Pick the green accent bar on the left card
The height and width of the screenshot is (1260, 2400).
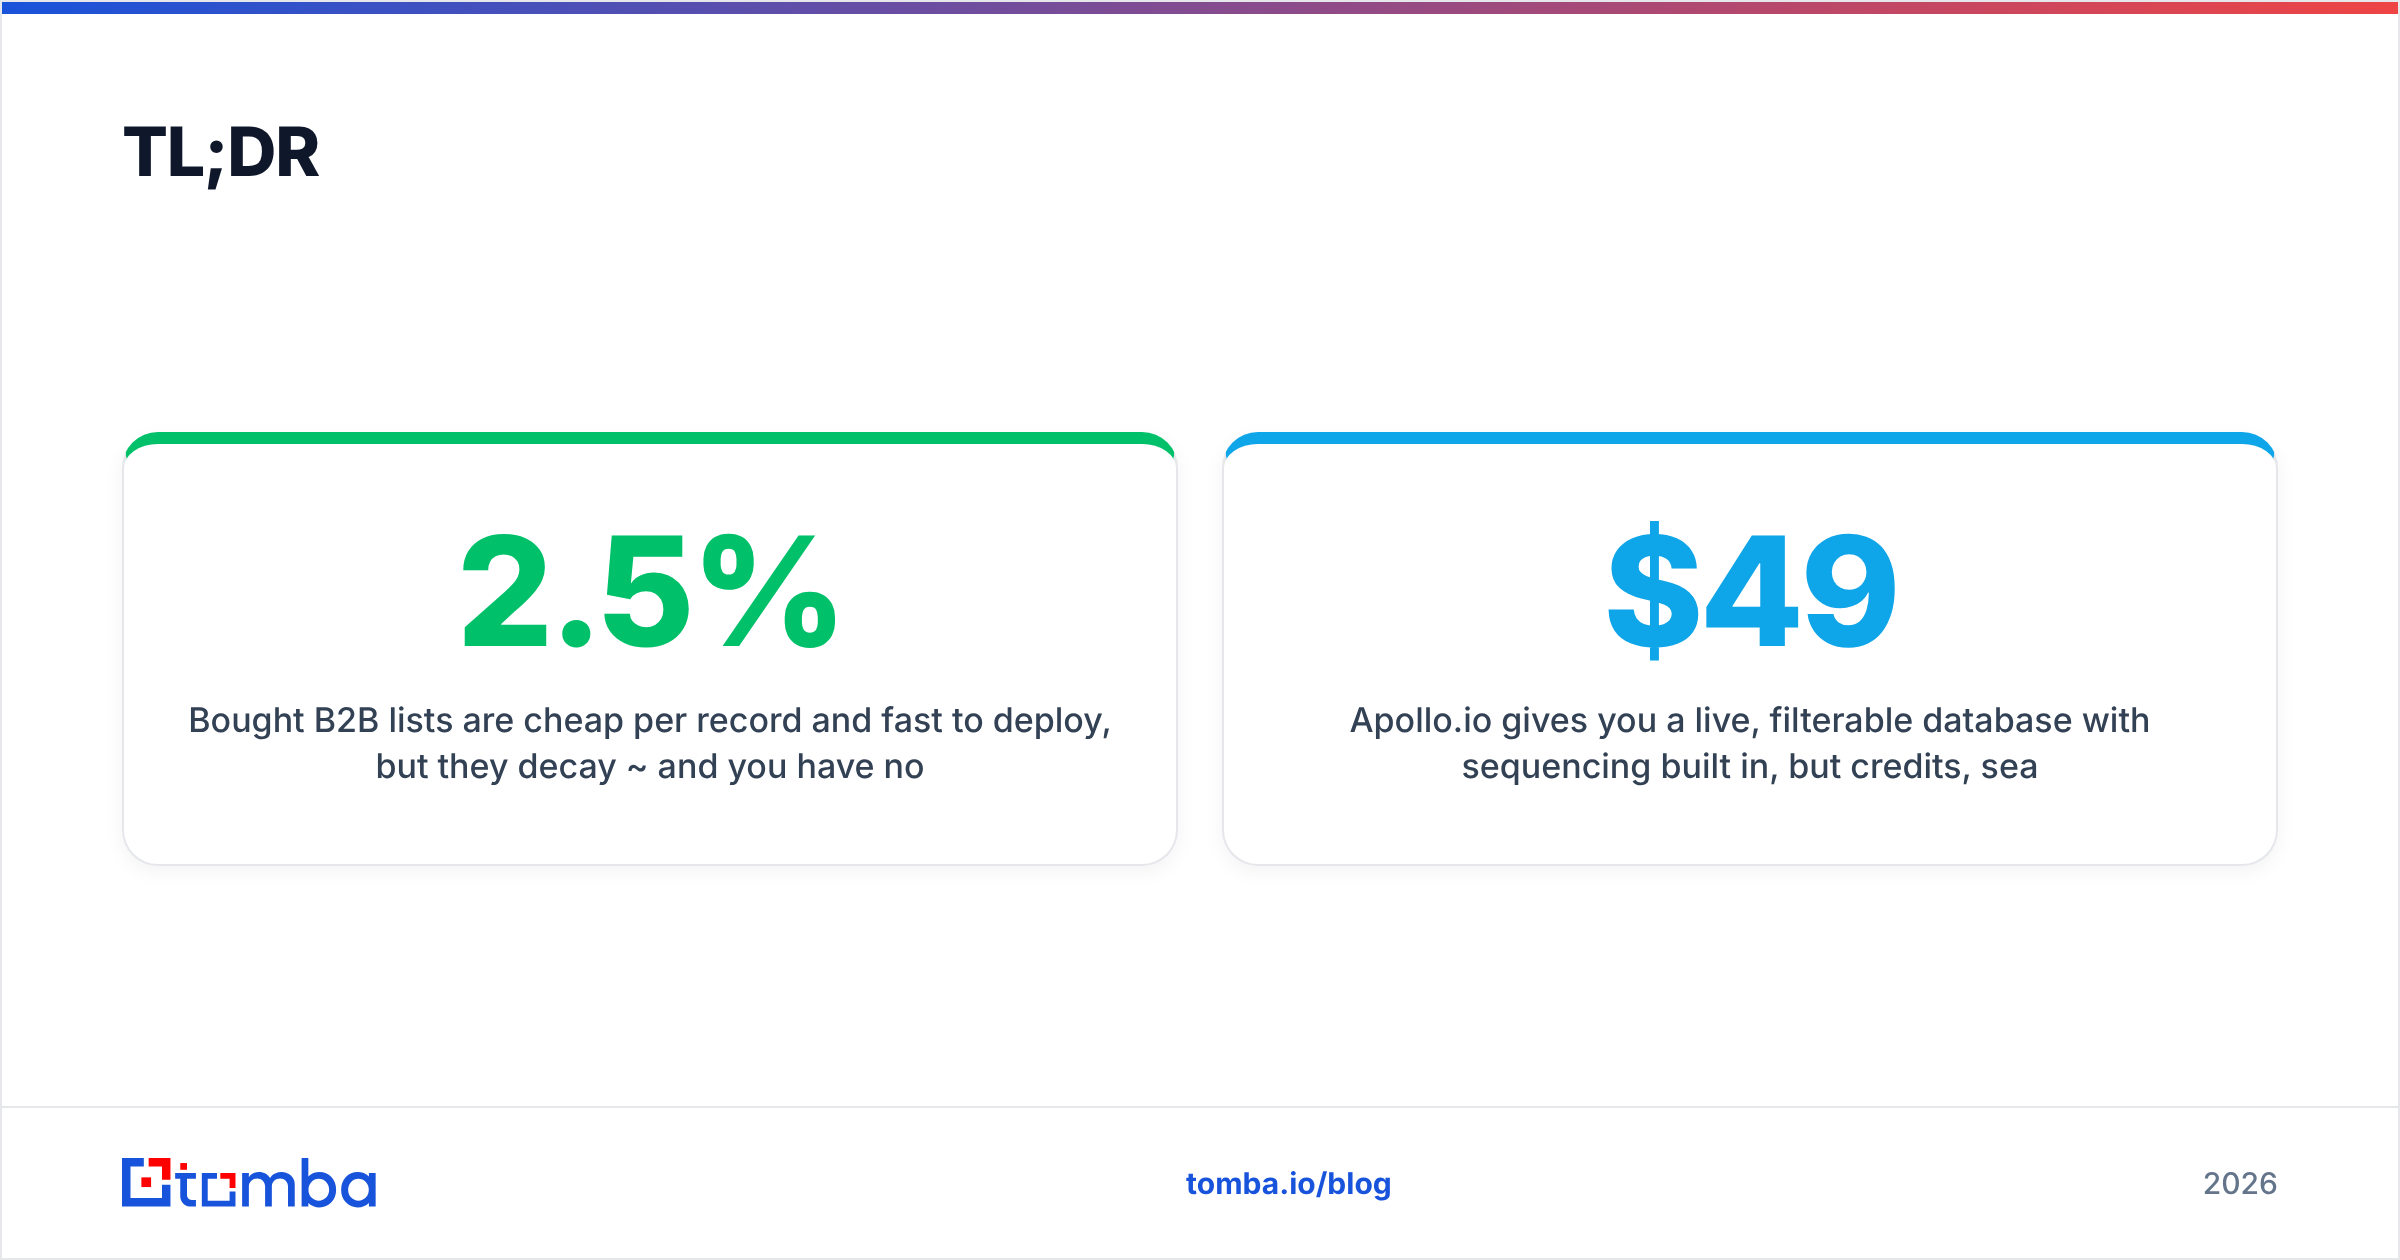pos(649,438)
